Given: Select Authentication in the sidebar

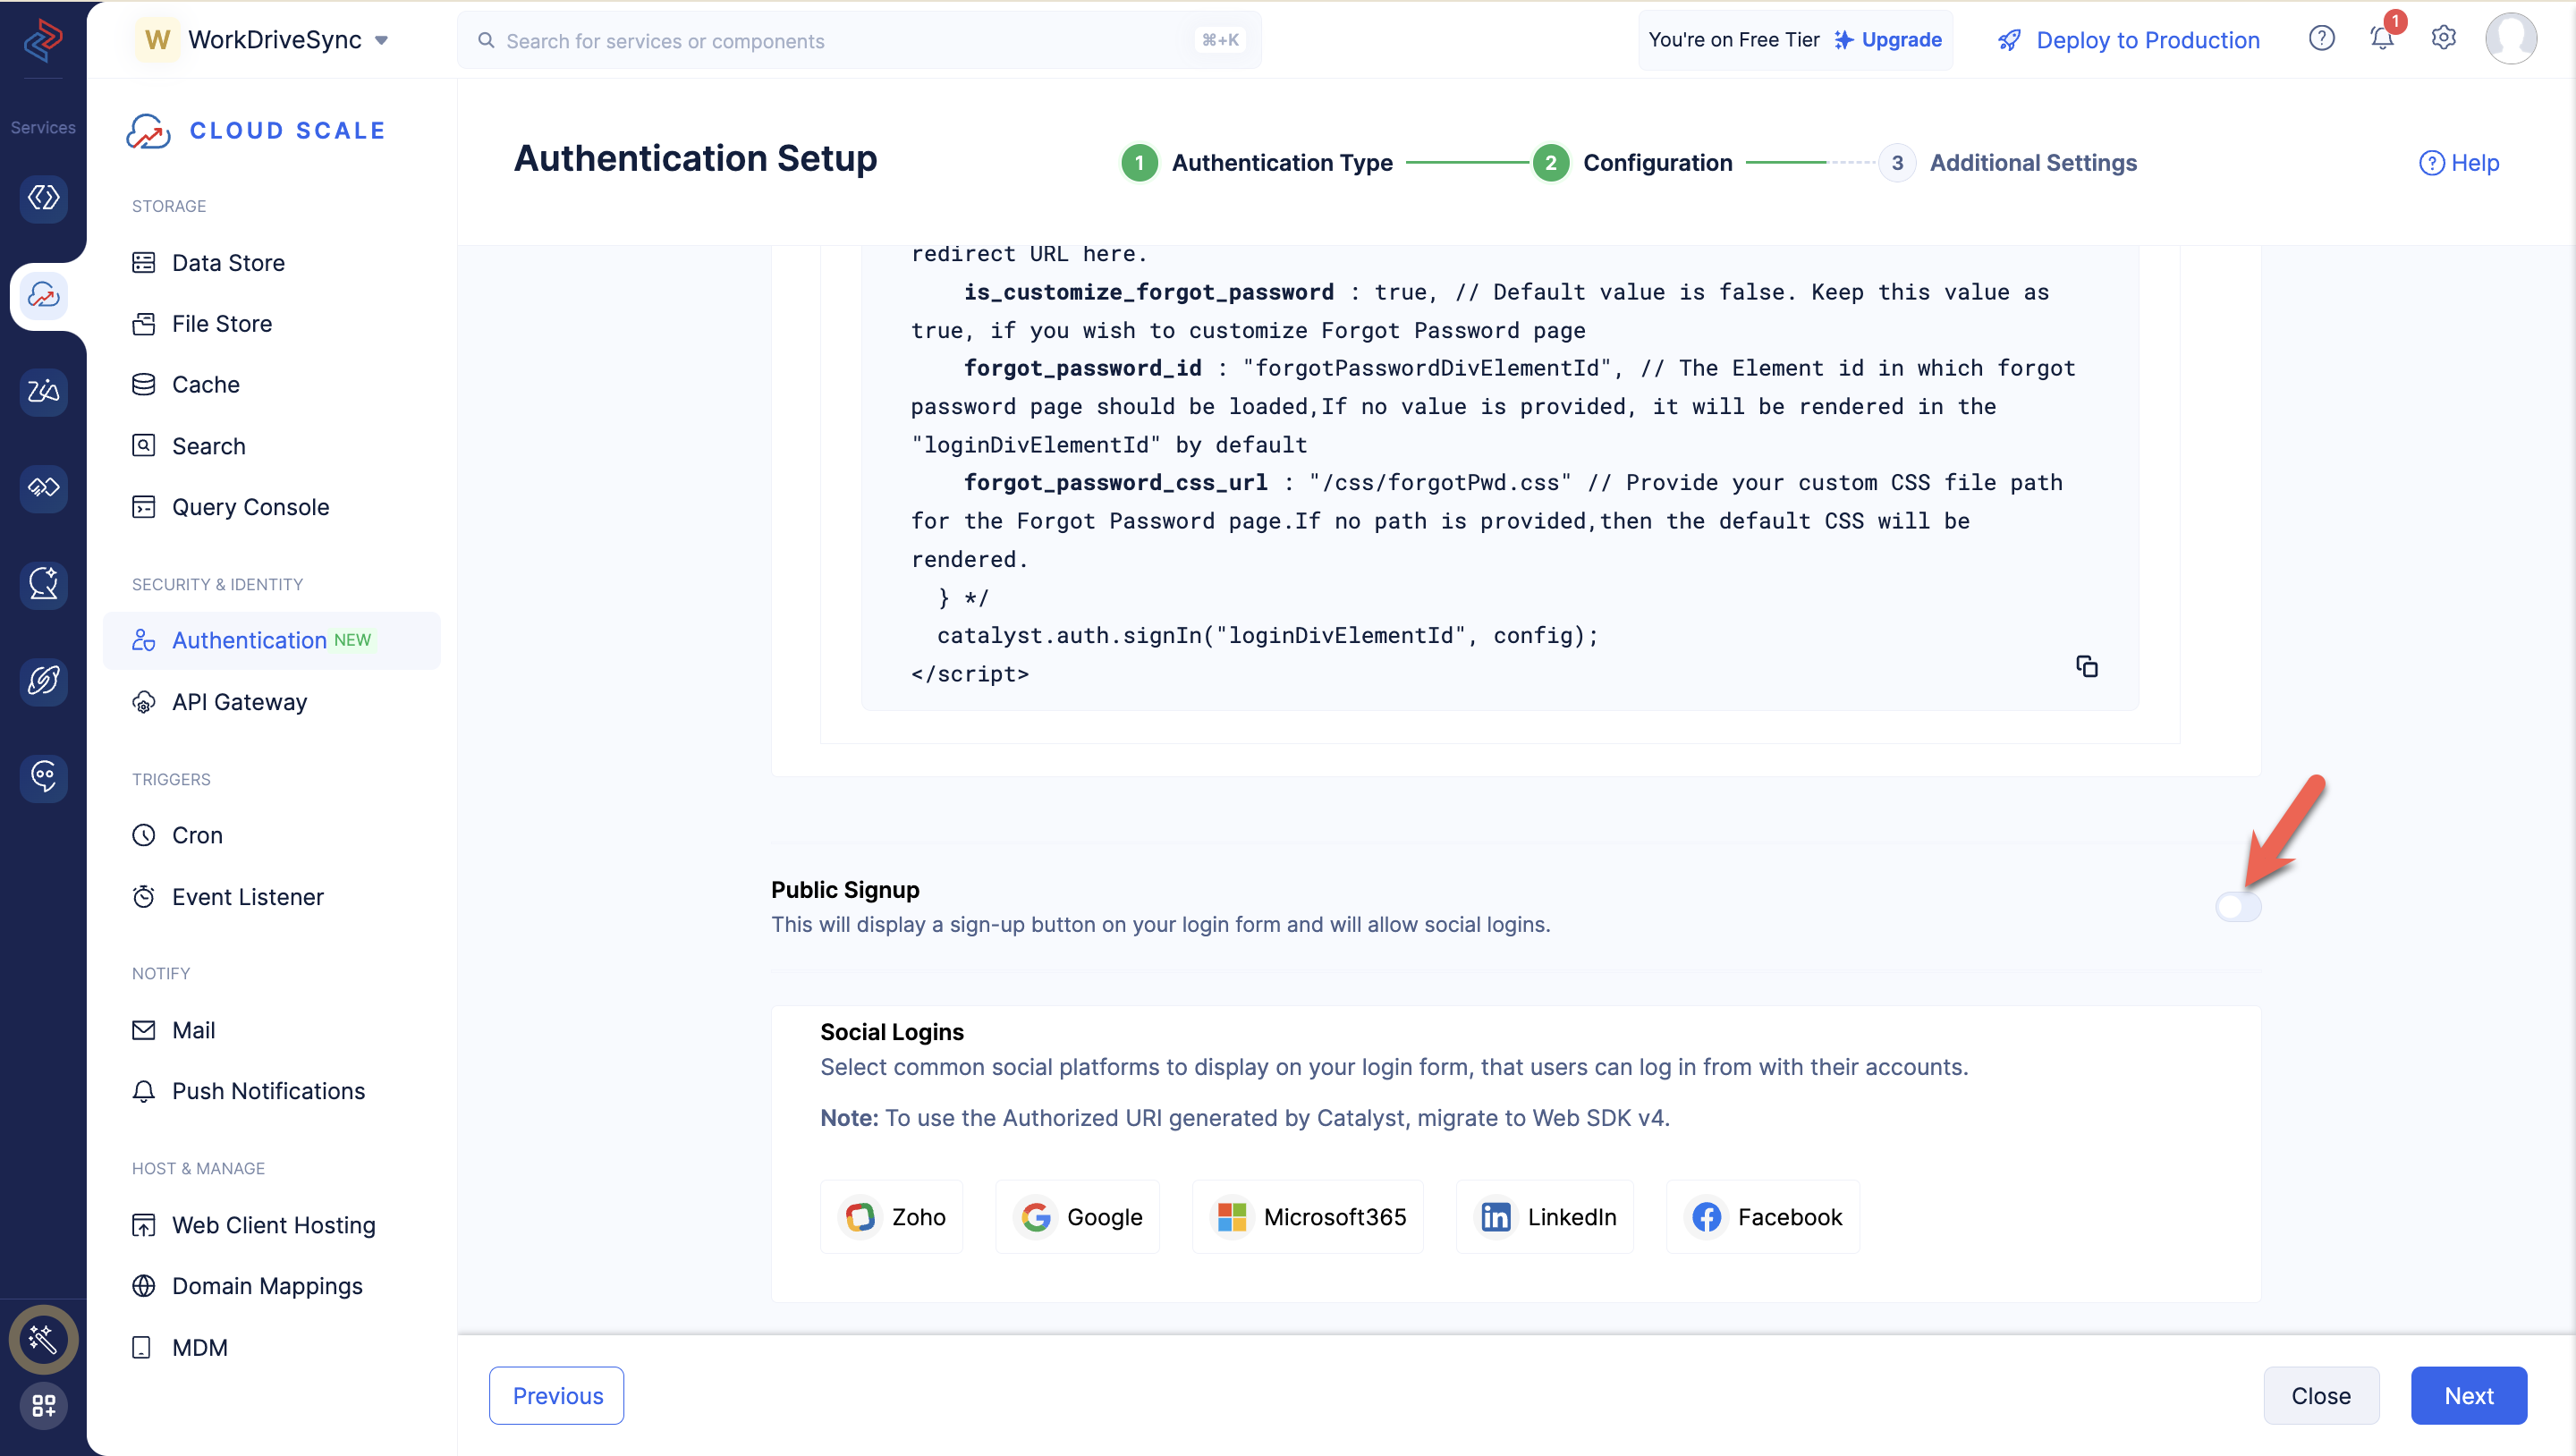Looking at the screenshot, I should [x=272, y=640].
